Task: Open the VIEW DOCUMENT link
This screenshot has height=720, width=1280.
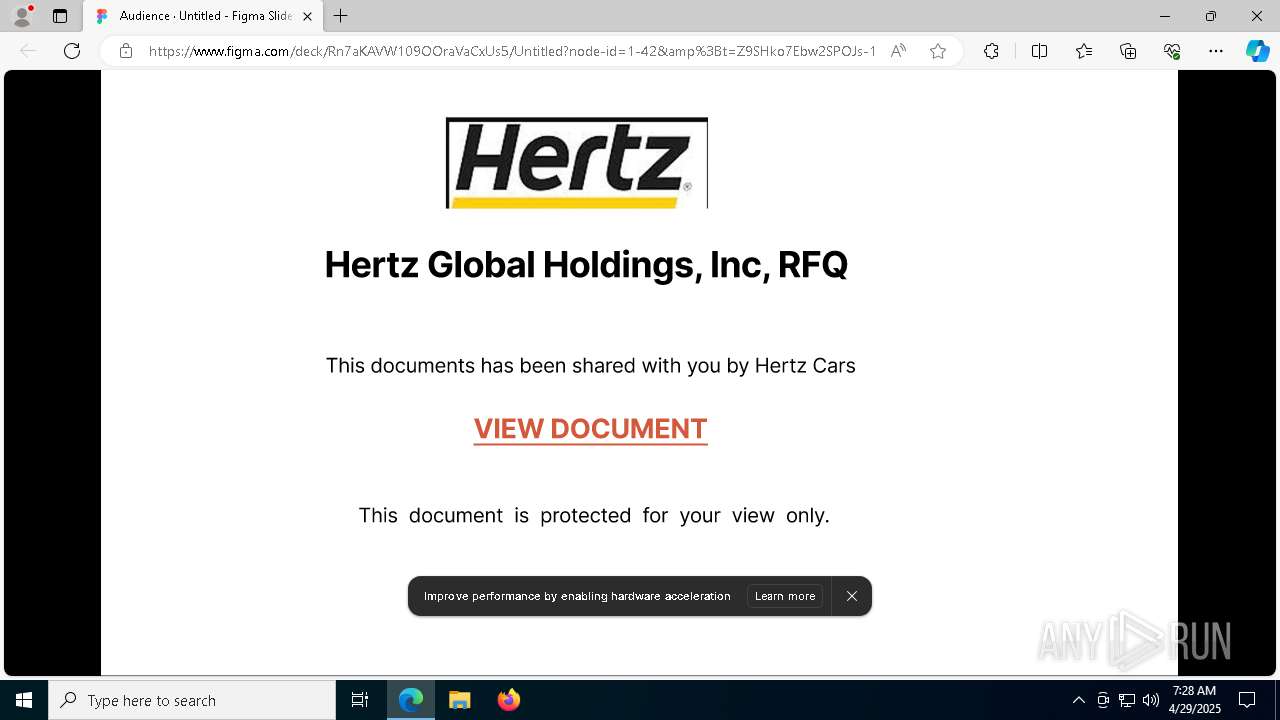Action: point(590,429)
